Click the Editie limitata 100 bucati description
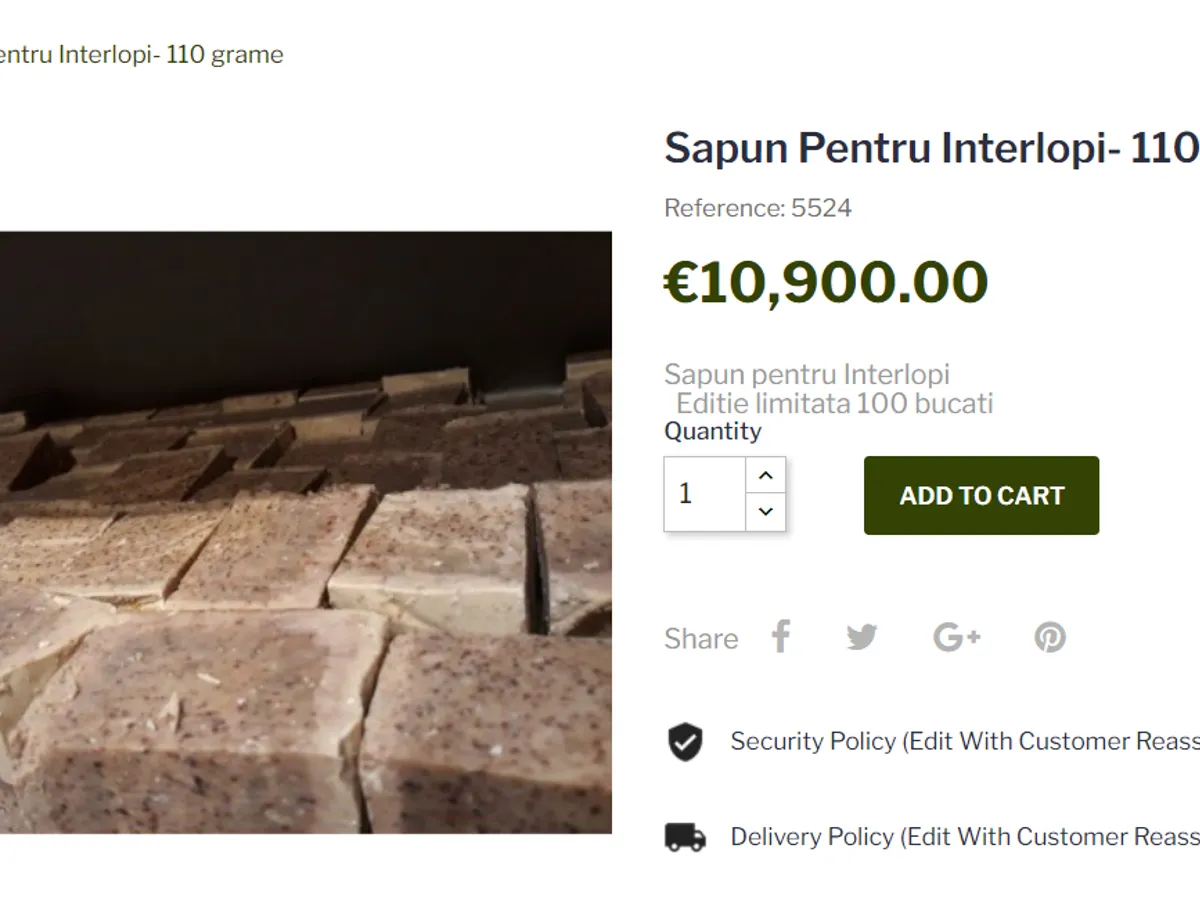This screenshot has width=1200, height=900. (x=834, y=404)
